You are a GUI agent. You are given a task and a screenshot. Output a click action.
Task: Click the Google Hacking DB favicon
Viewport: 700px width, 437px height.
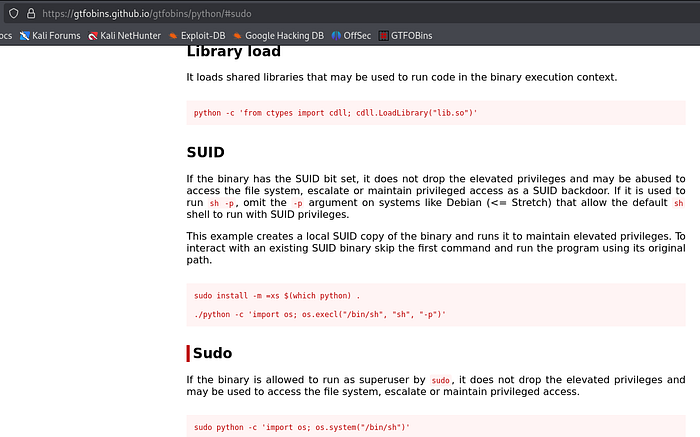[x=238, y=36]
